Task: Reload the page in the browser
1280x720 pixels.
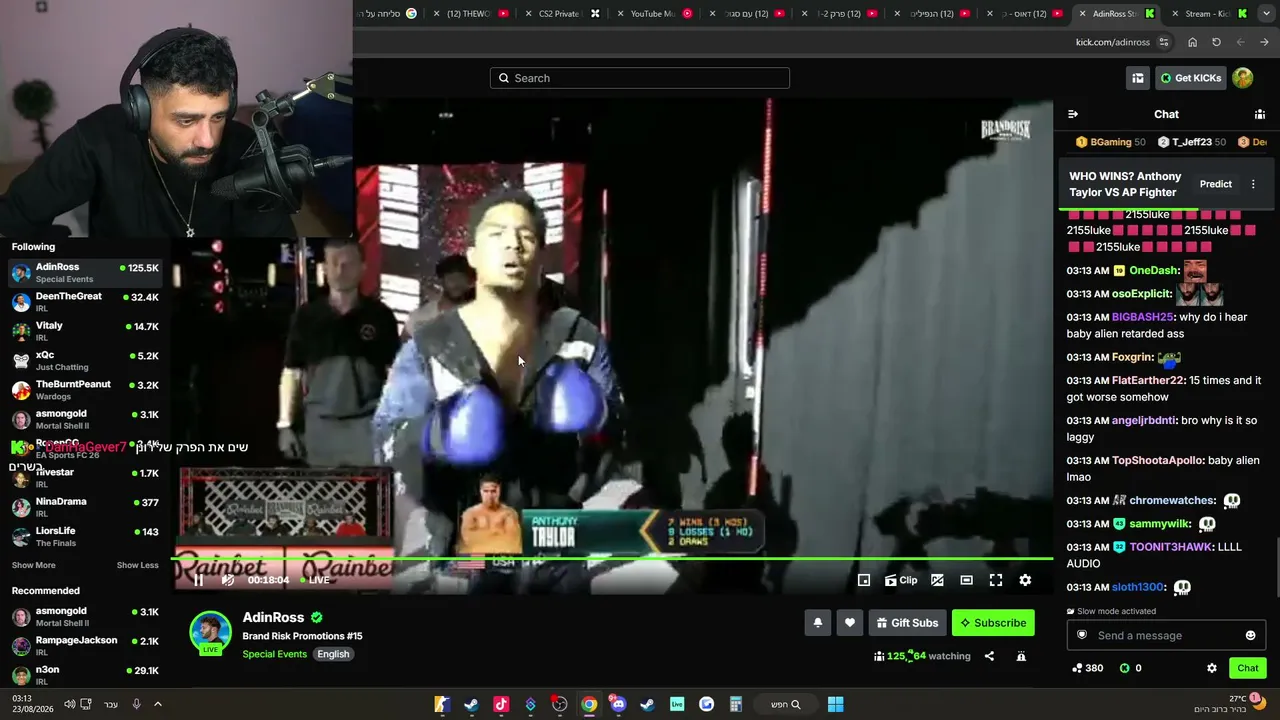Action: (1216, 42)
